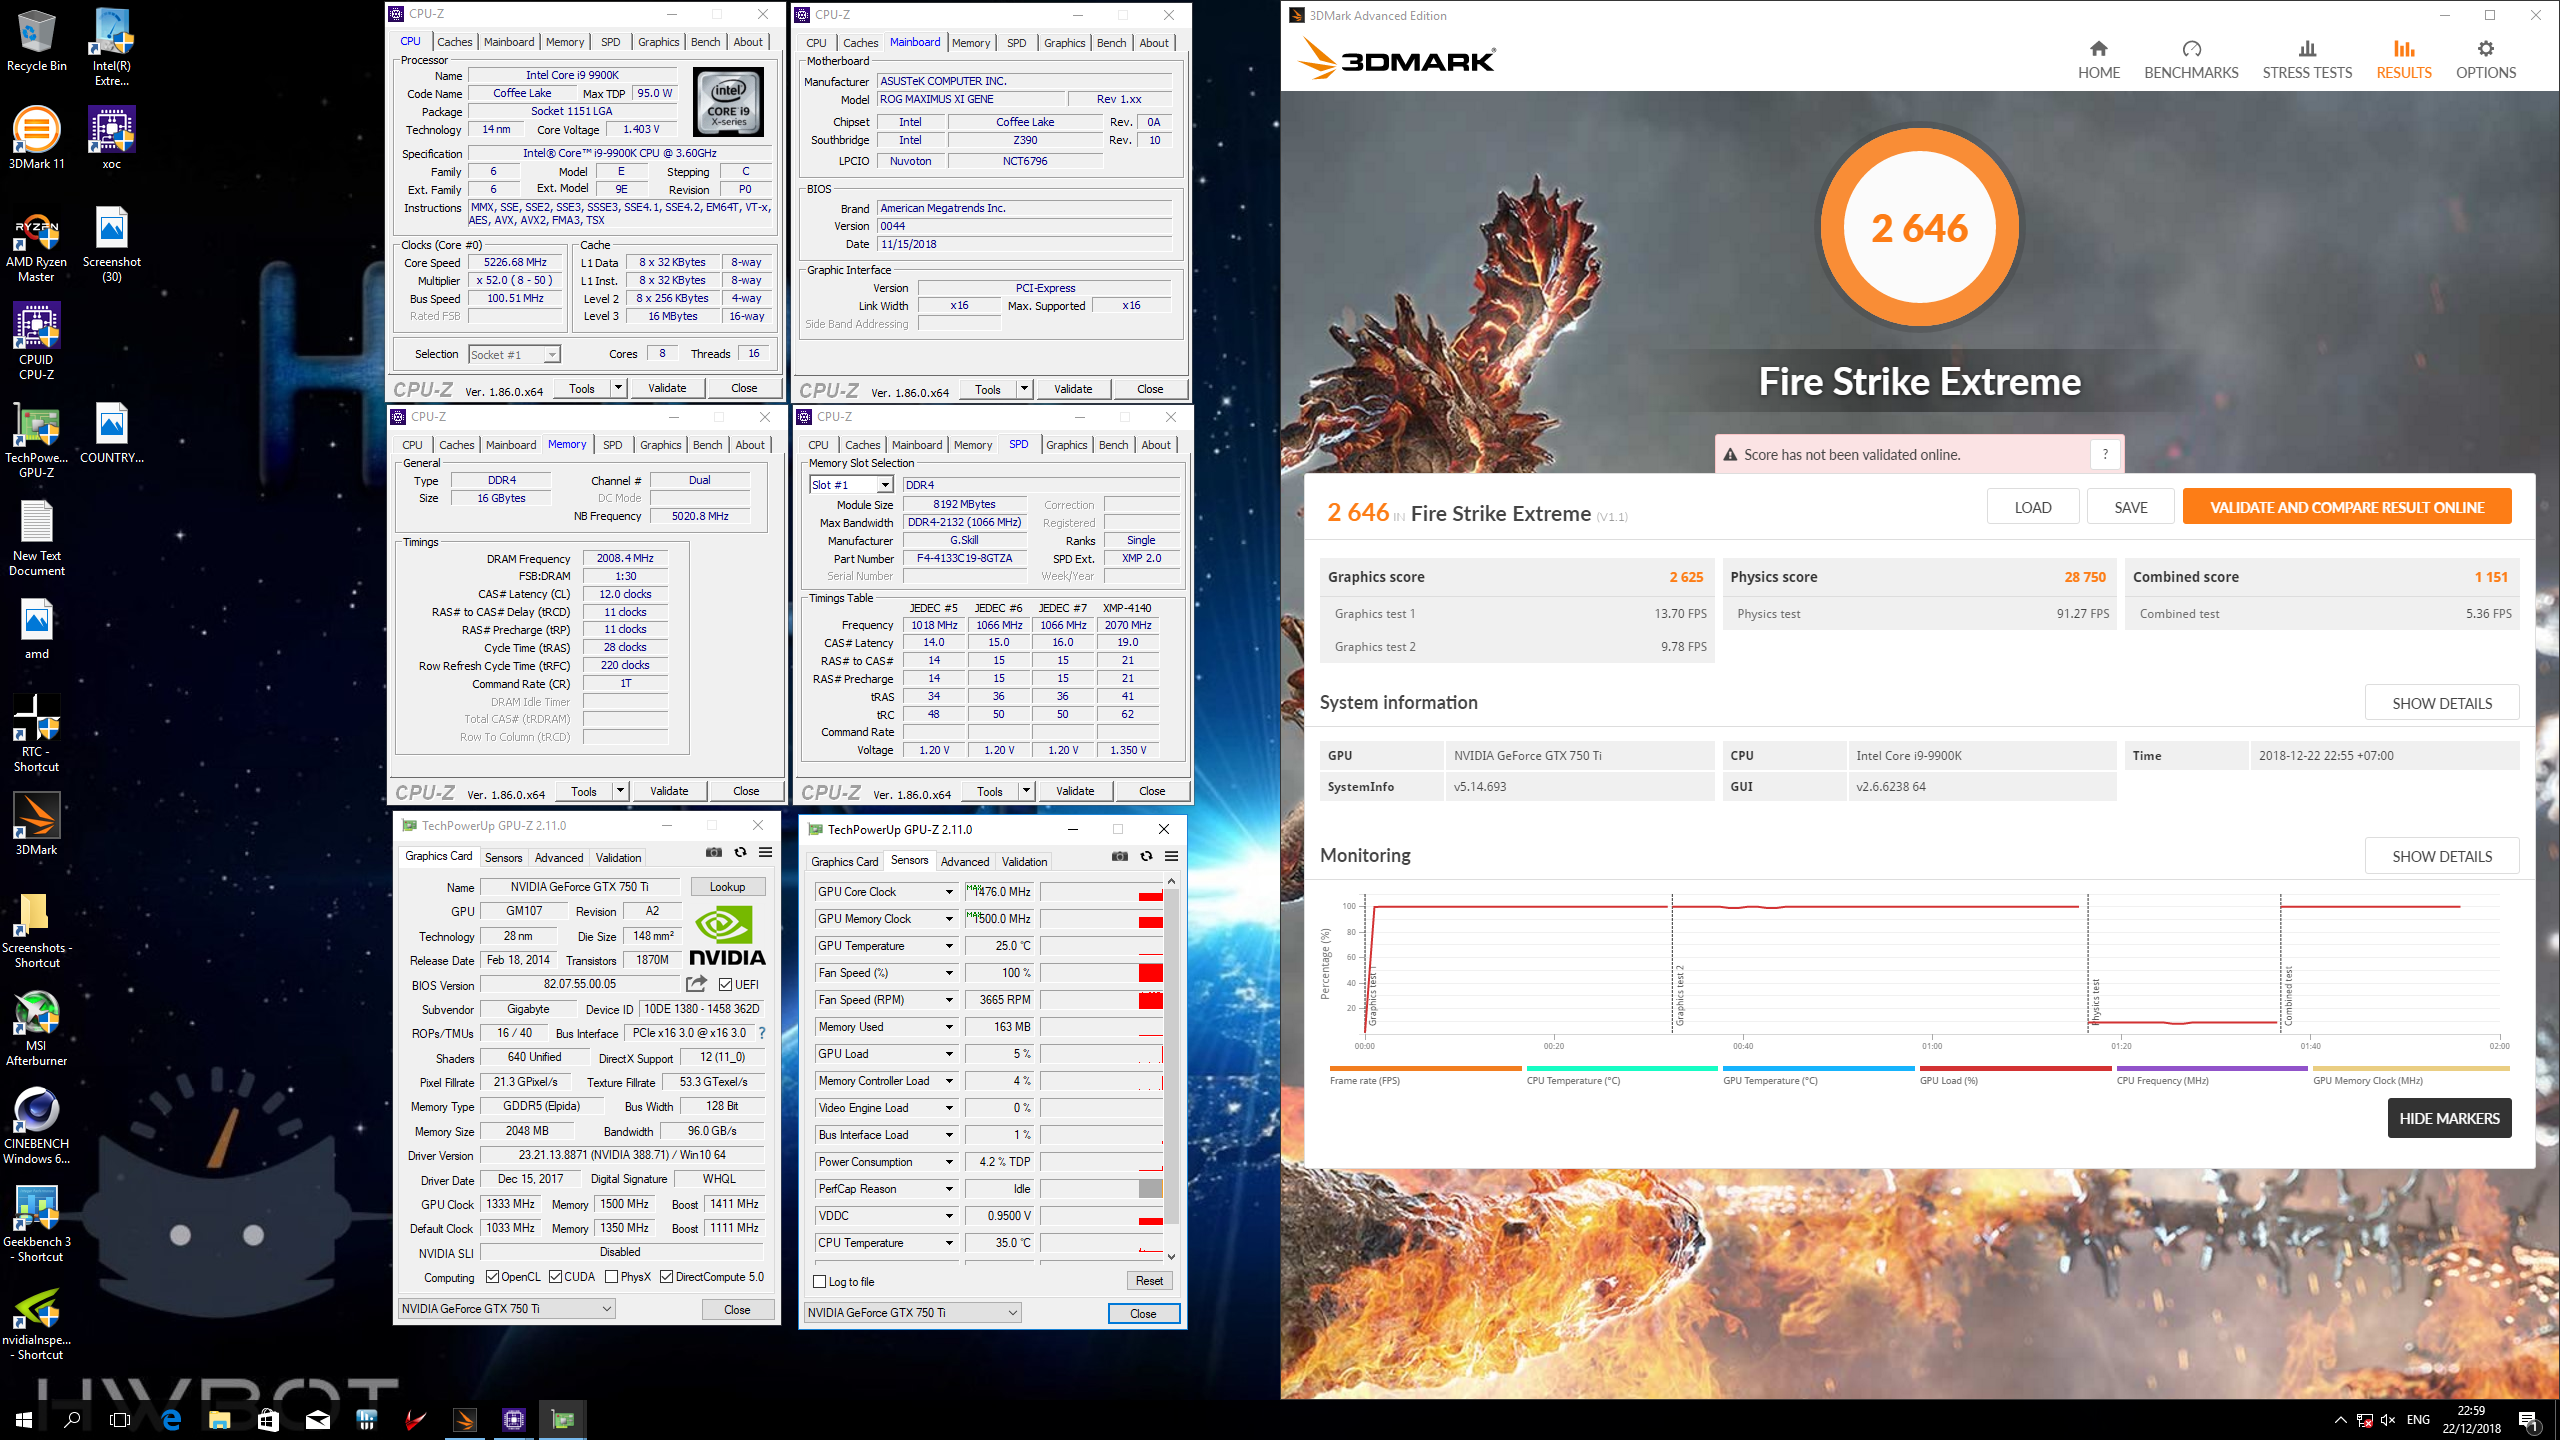The width and height of the screenshot is (2560, 1440).
Task: Launch CINEBENCH desktop shortcut
Action: point(37,1126)
